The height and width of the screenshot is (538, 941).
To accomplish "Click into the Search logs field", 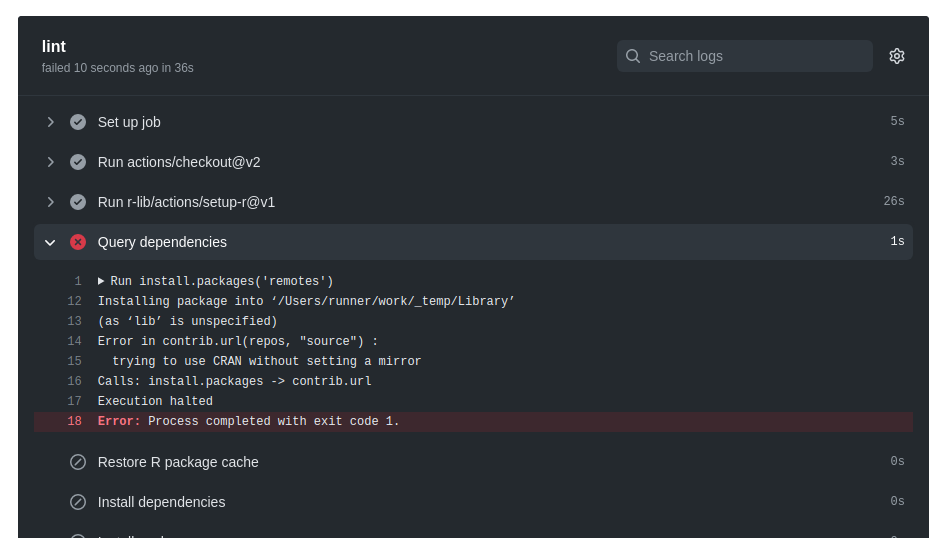I will pos(745,56).
